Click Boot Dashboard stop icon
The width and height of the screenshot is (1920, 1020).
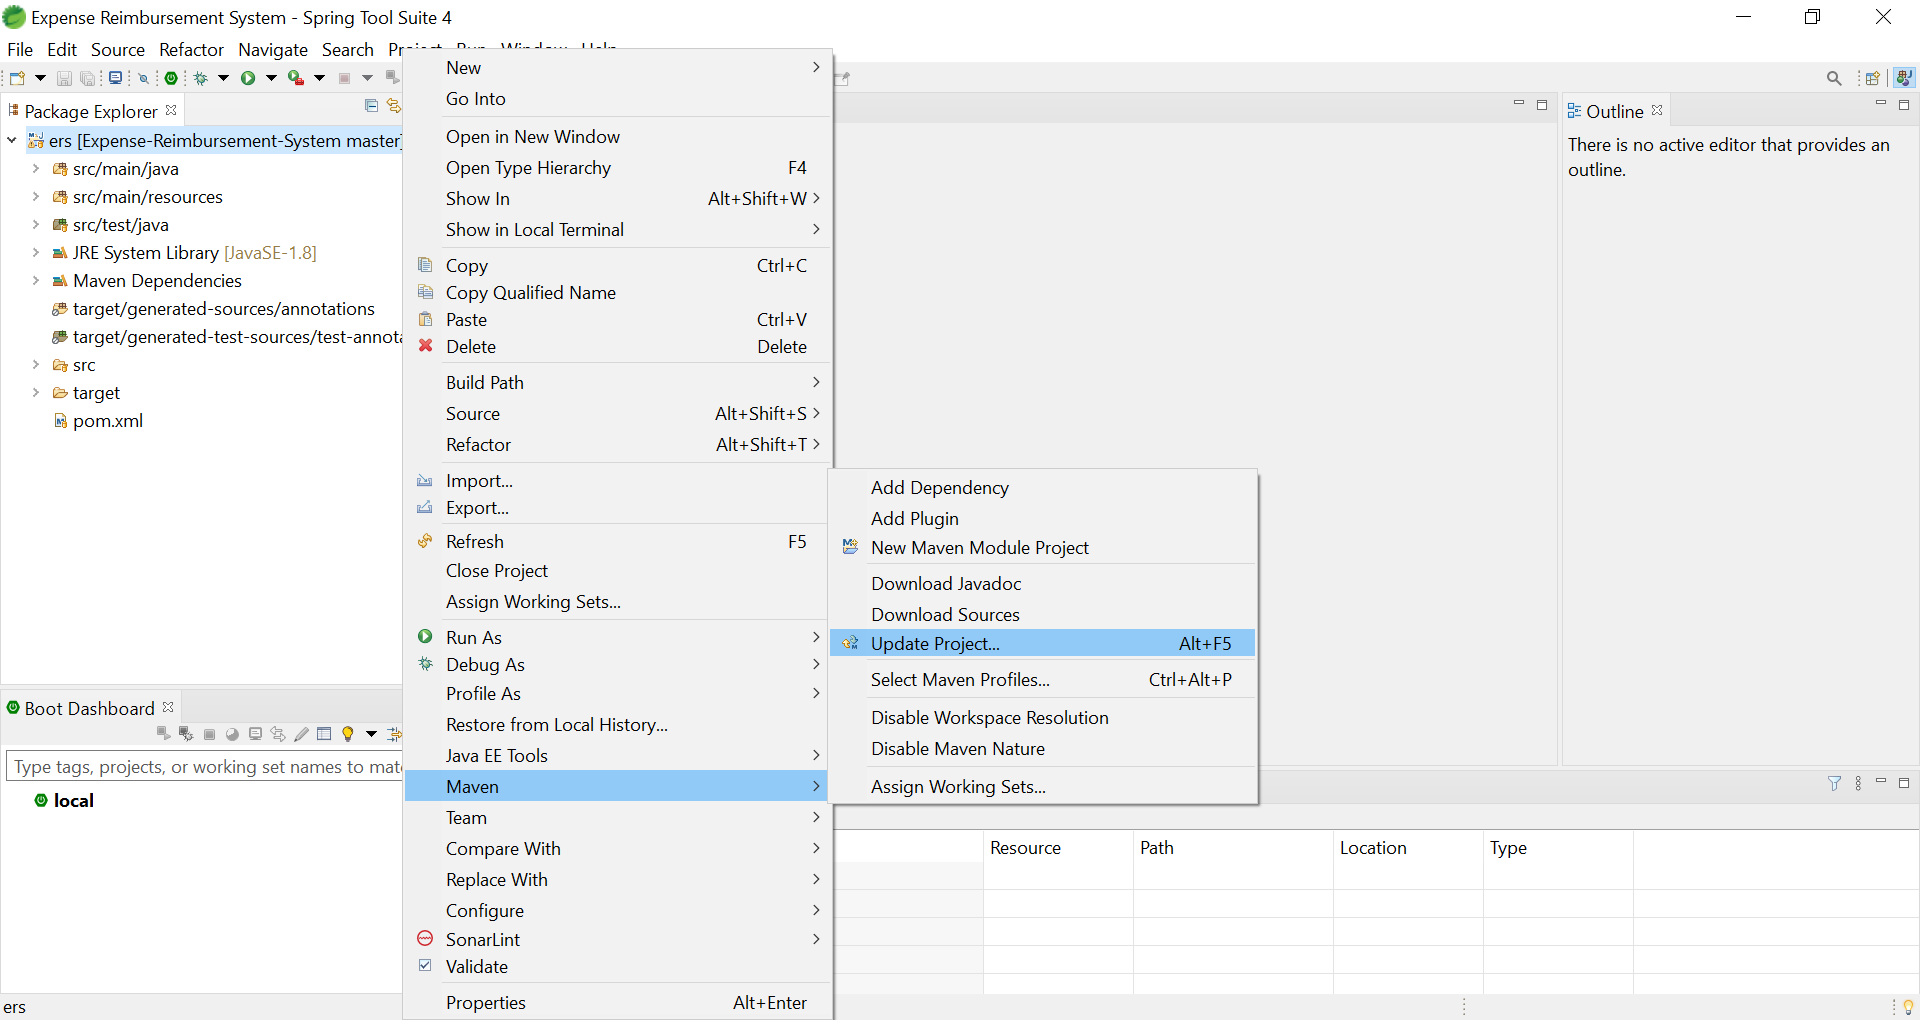(209, 734)
